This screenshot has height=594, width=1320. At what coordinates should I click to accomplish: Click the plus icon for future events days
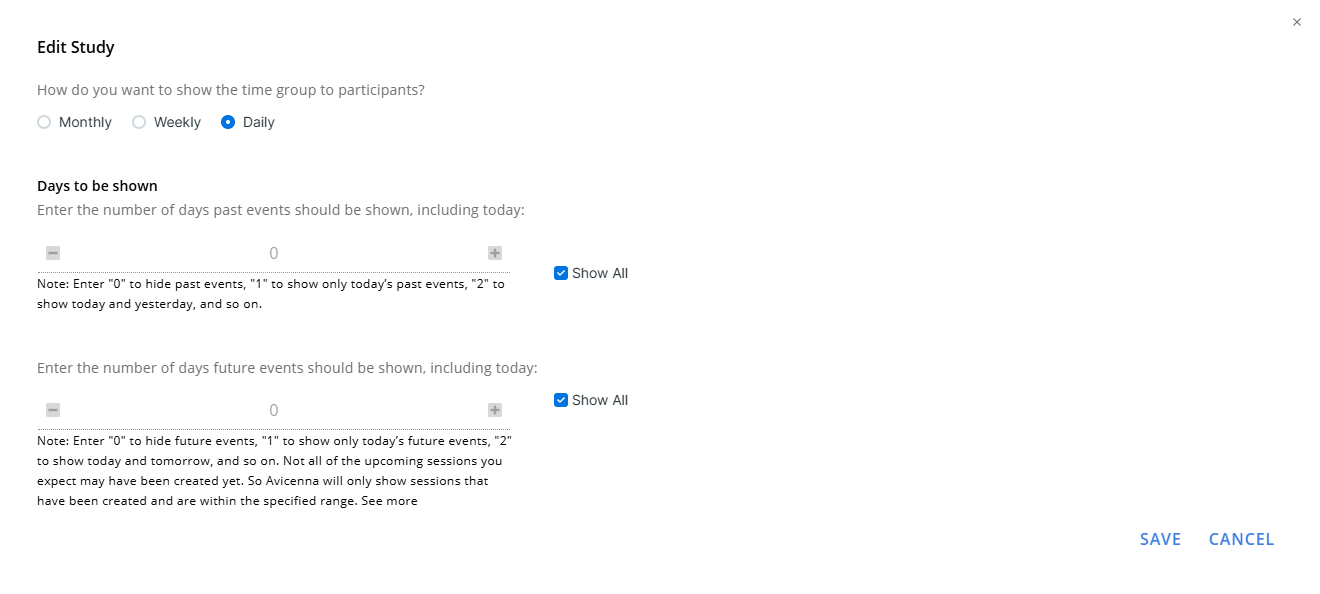tap(495, 410)
